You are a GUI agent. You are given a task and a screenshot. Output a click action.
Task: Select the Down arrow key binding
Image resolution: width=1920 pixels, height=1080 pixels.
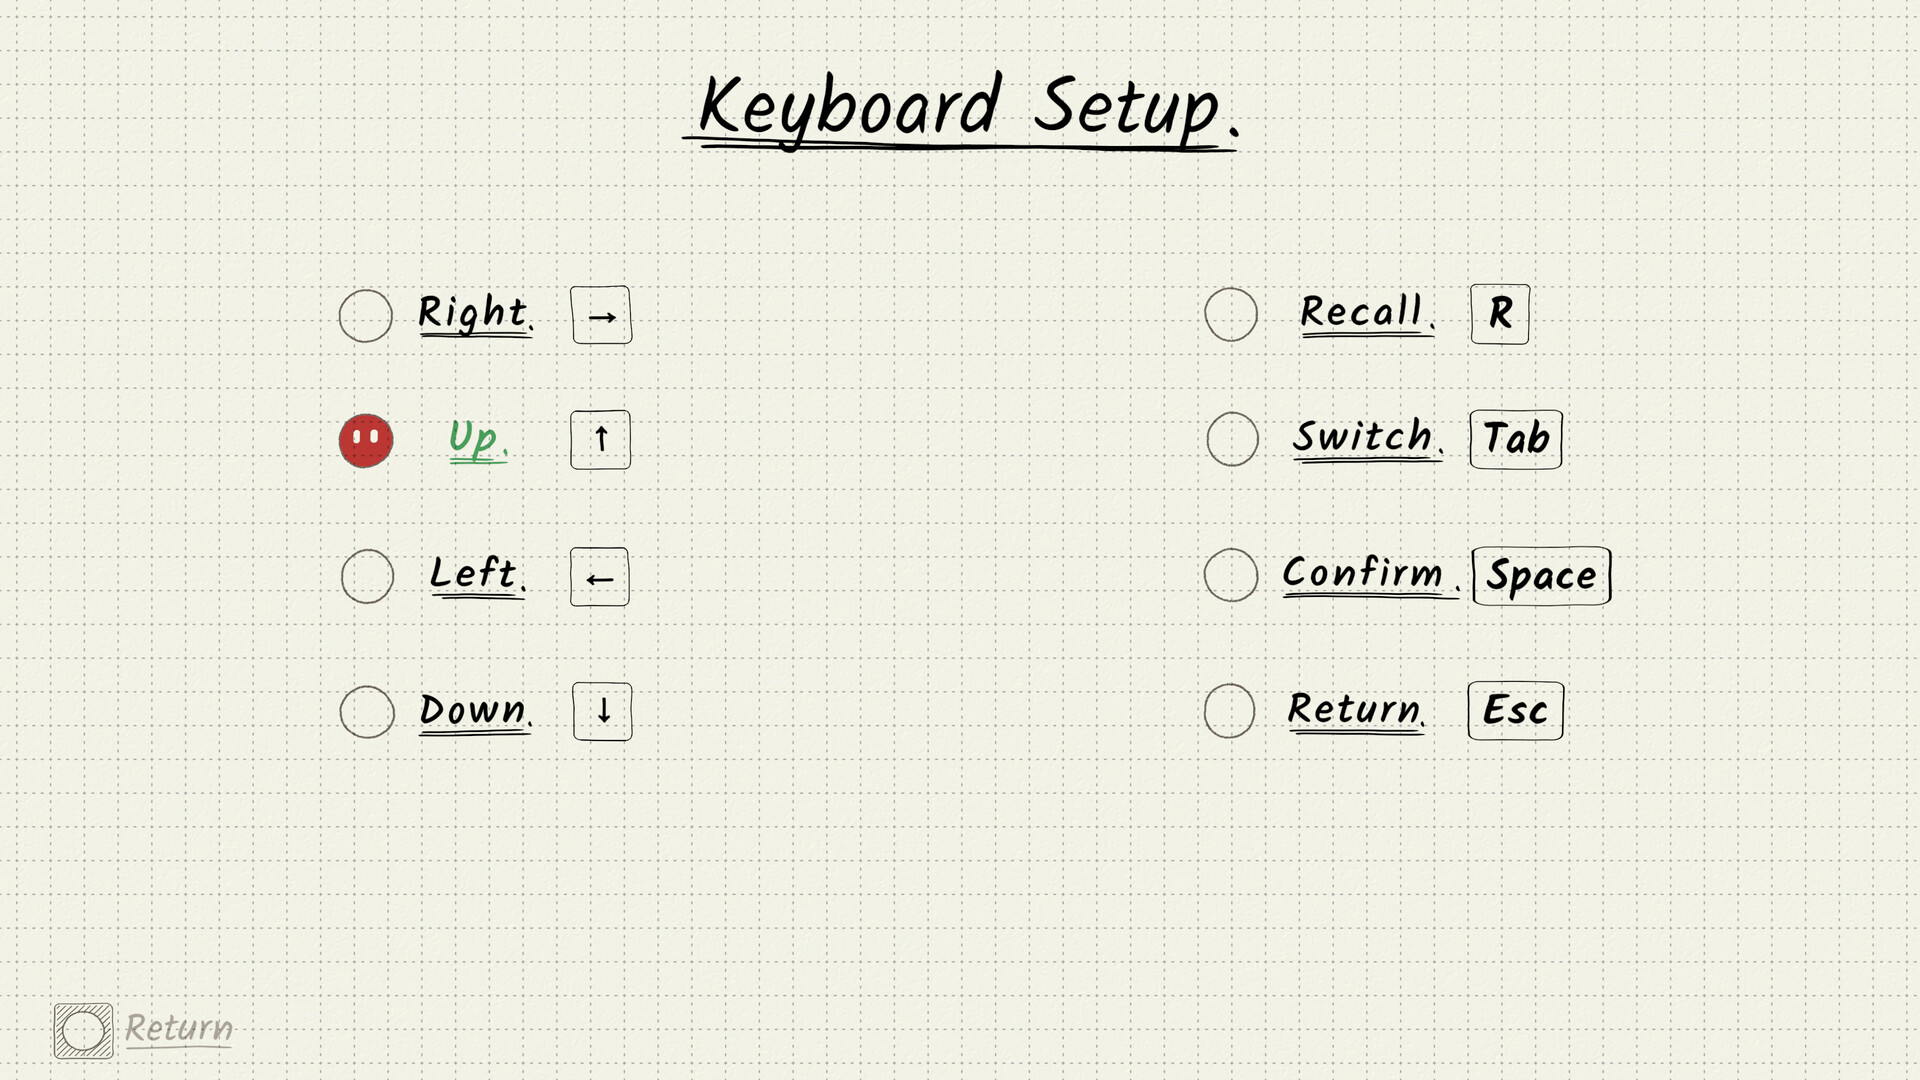pyautogui.click(x=601, y=709)
